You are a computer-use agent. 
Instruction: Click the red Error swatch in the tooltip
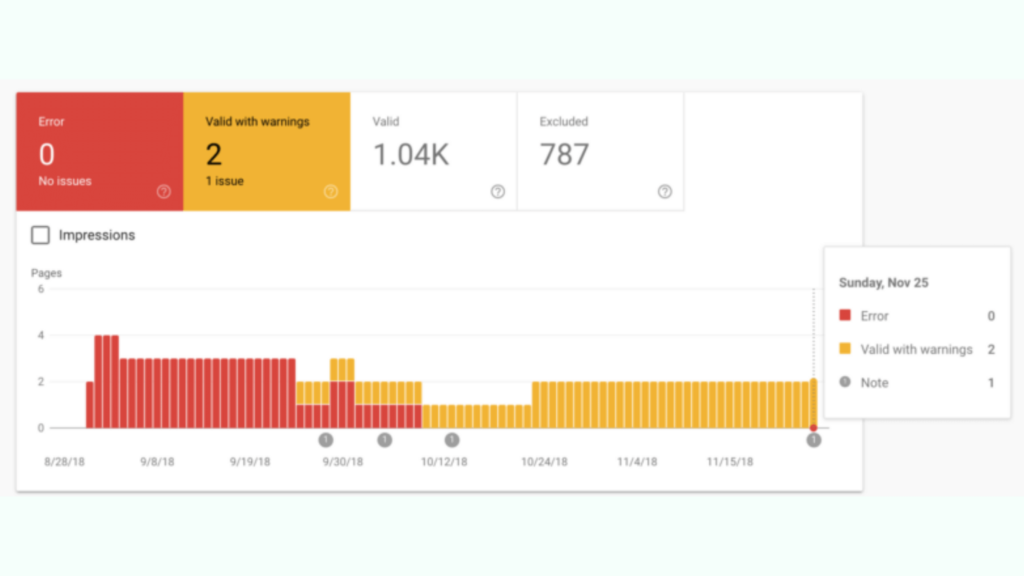pos(845,315)
